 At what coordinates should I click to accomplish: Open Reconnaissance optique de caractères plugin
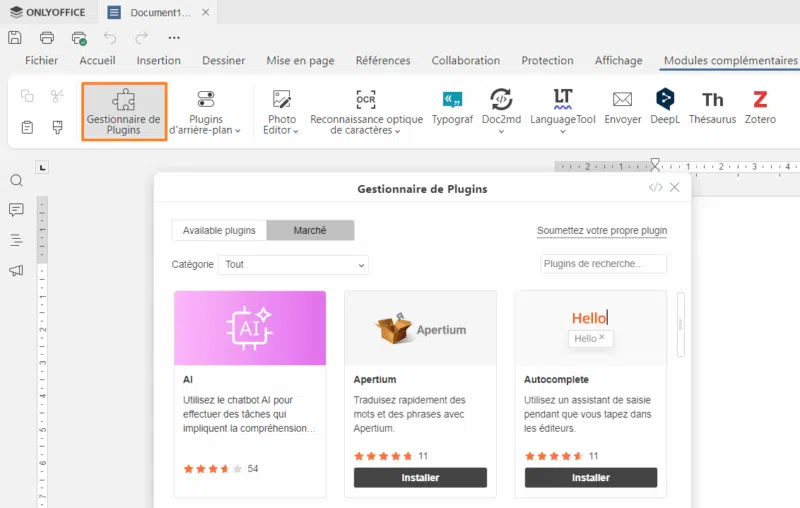pyautogui.click(x=366, y=111)
